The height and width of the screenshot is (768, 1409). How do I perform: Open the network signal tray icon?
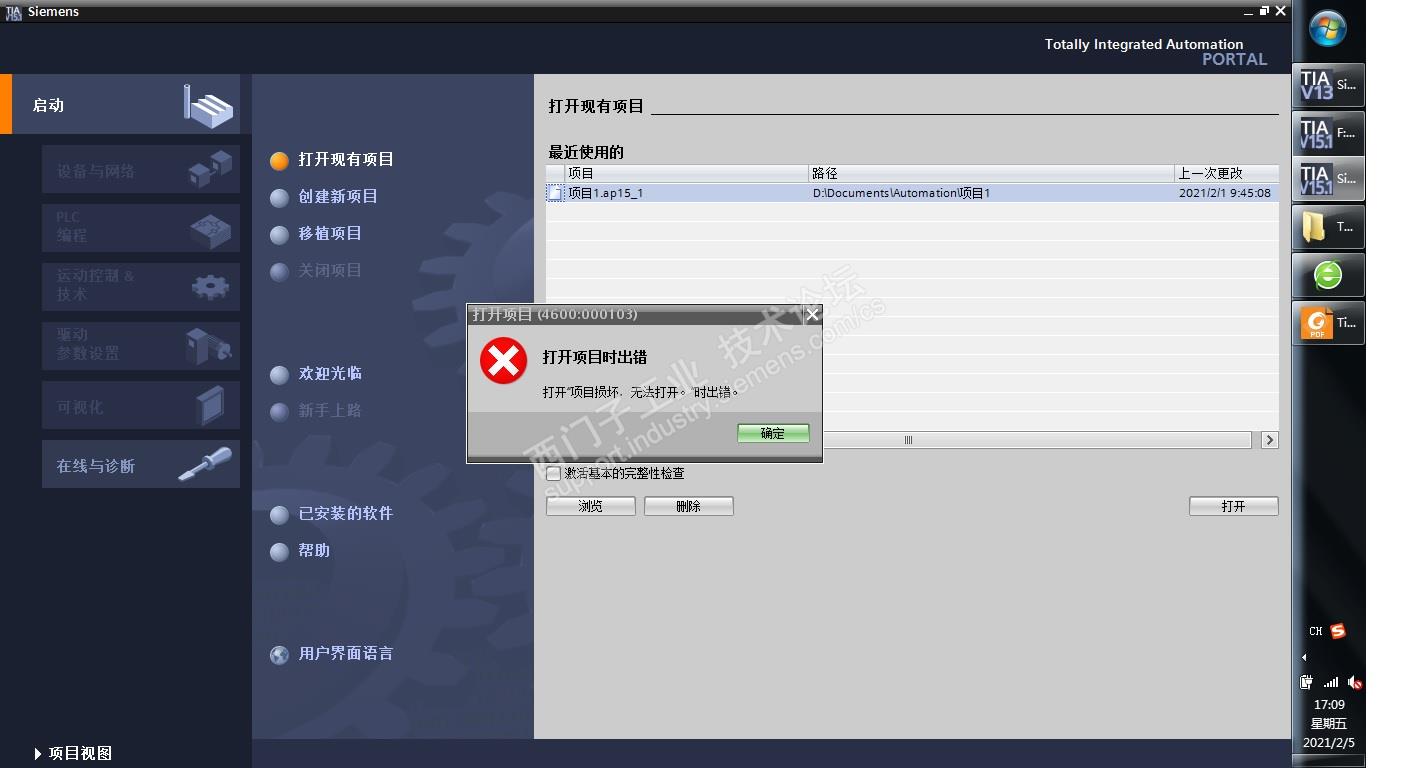pos(1331,682)
